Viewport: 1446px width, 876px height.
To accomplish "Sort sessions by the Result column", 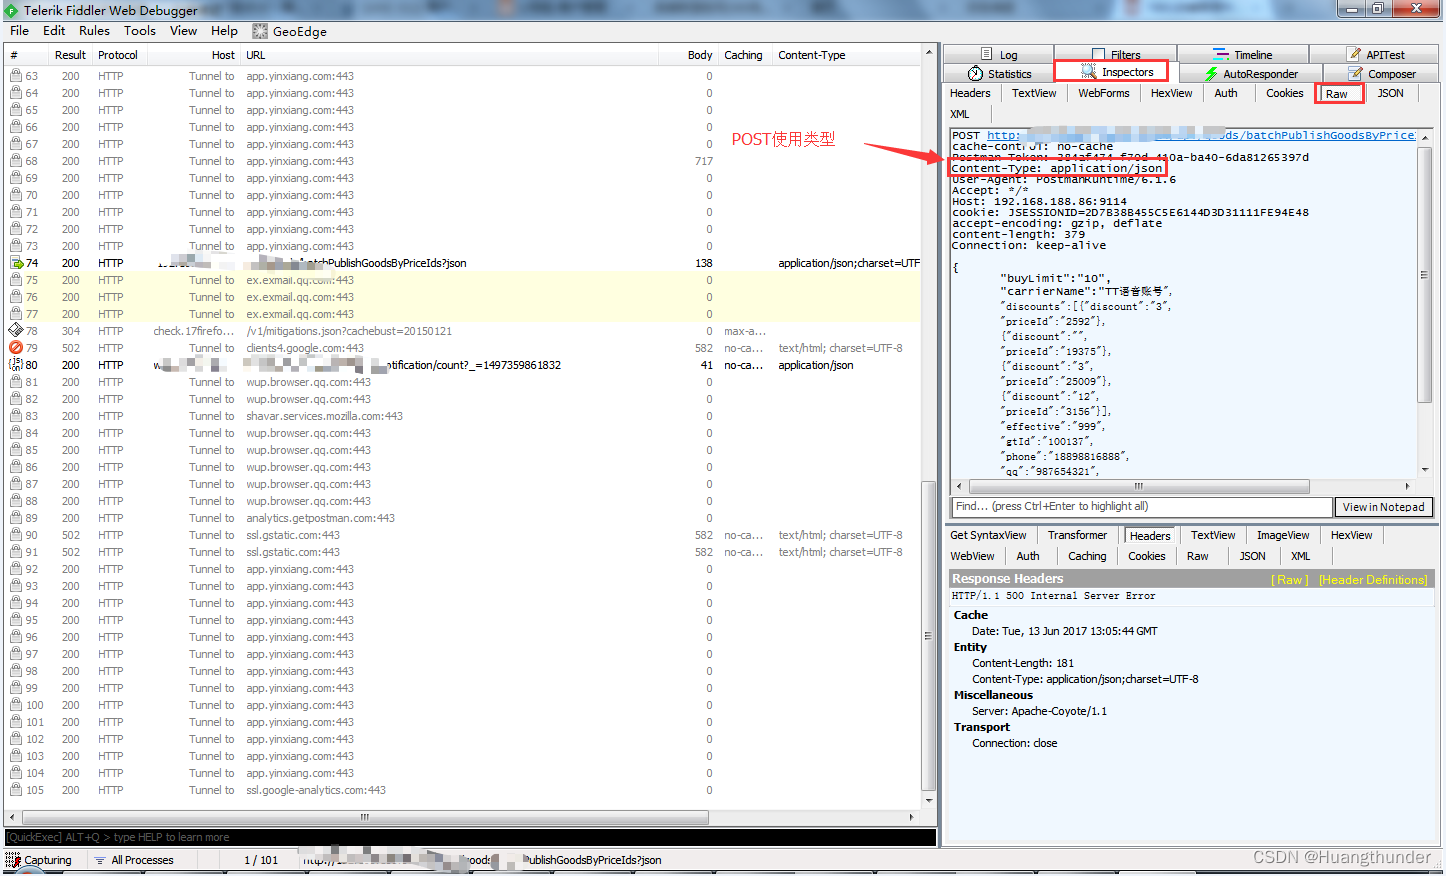I will tap(70, 55).
